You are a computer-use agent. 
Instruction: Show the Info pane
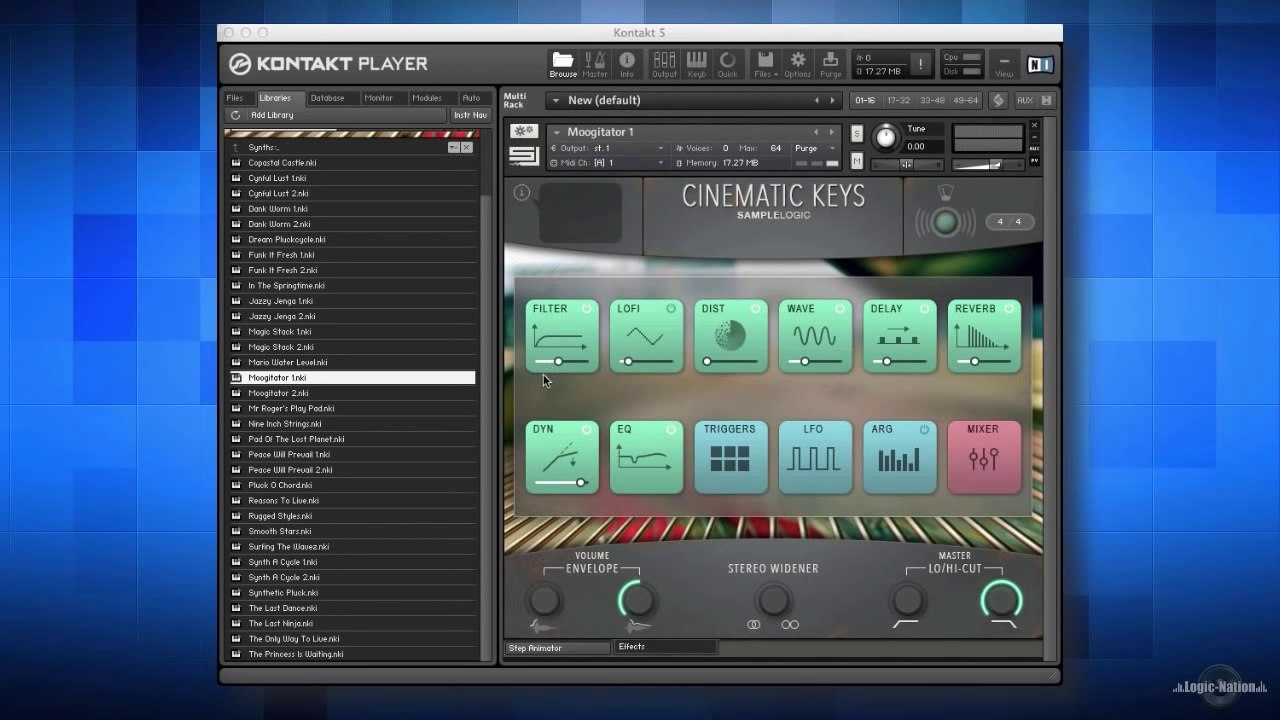coord(627,64)
